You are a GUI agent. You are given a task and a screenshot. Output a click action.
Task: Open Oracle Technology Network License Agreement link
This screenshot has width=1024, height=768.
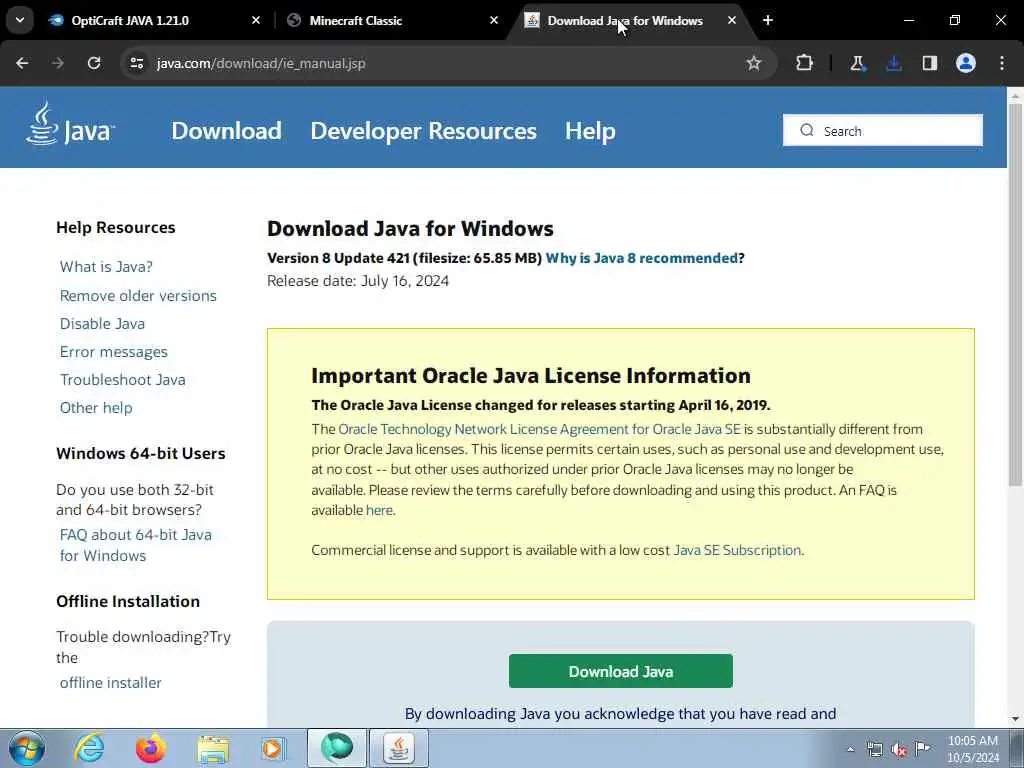[x=539, y=429]
